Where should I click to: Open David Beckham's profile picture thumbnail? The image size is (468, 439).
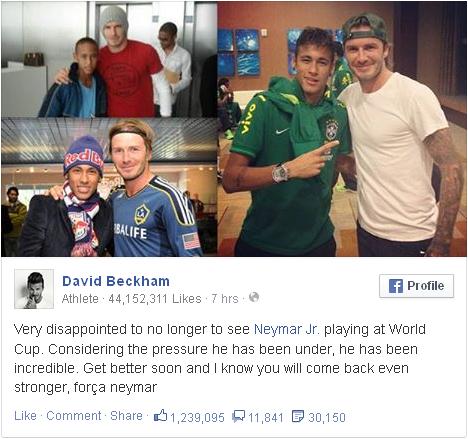pos(34,289)
